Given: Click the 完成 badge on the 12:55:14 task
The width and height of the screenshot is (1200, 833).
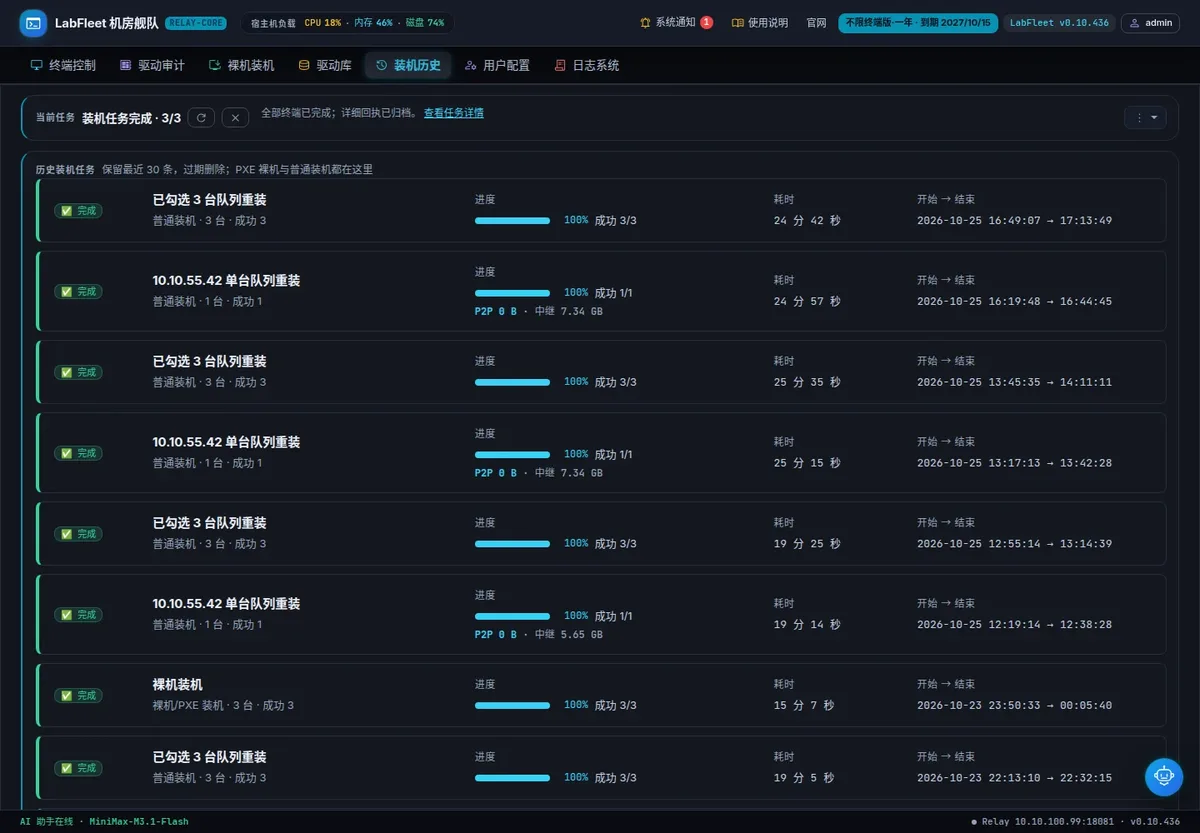Looking at the screenshot, I should coord(78,534).
